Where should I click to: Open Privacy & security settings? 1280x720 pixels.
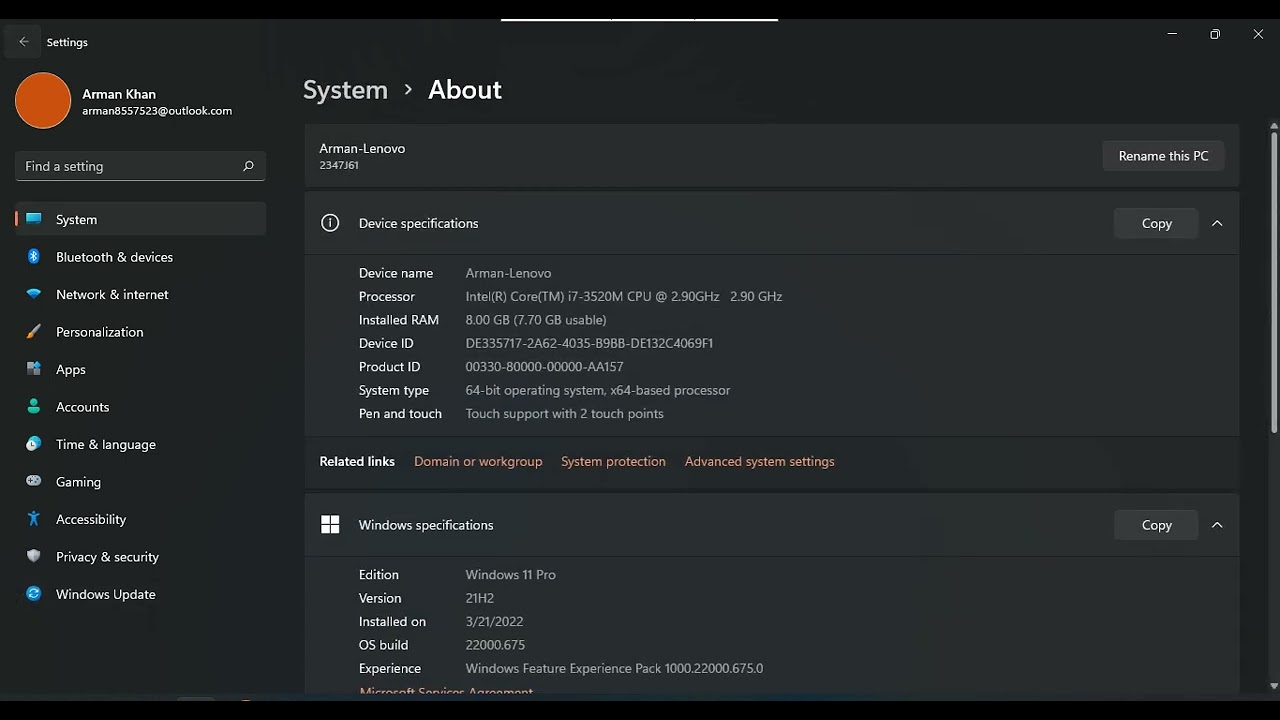point(141,557)
